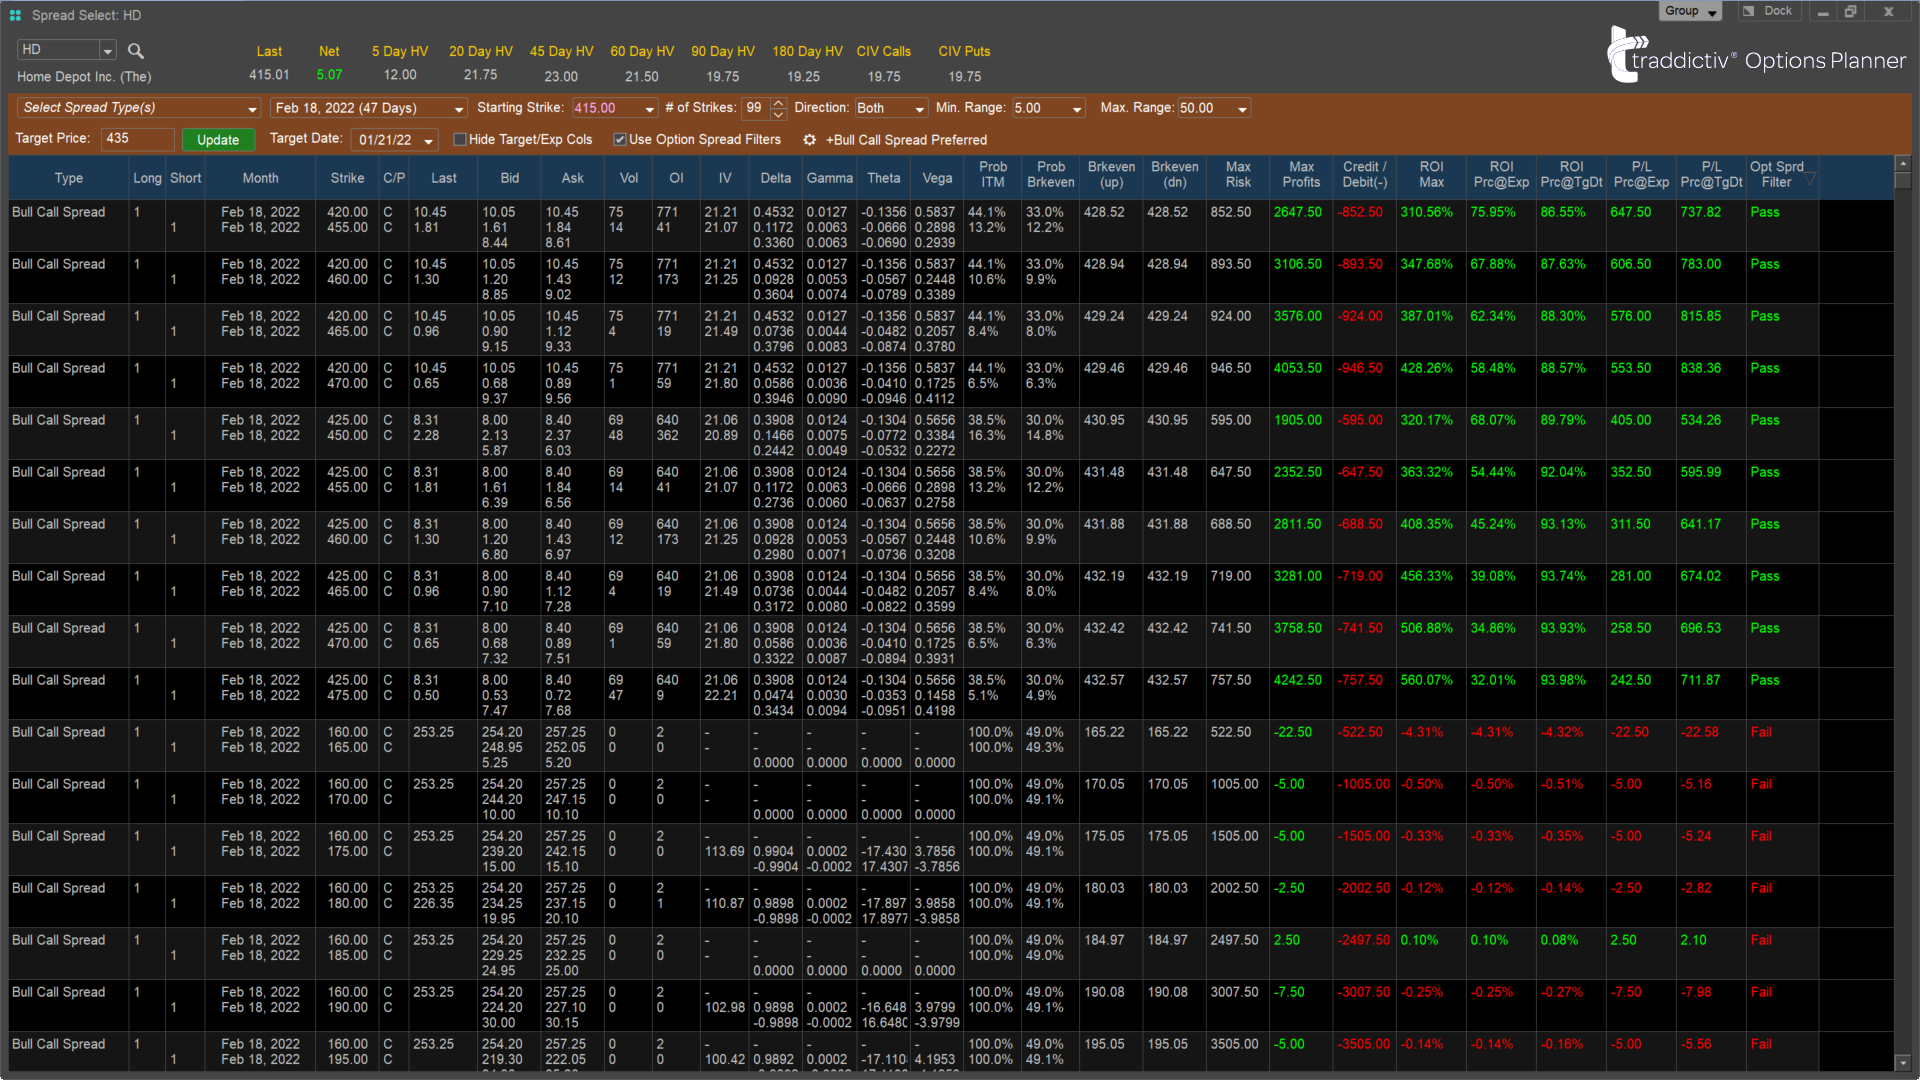Open Target Date 01/21/22 dropdown
The height and width of the screenshot is (1080, 1920).
428,140
